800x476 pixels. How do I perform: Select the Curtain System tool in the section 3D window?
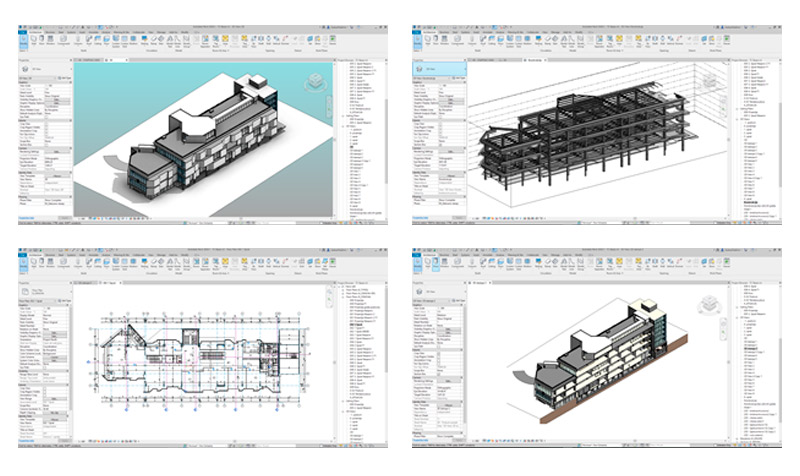[x=510, y=264]
